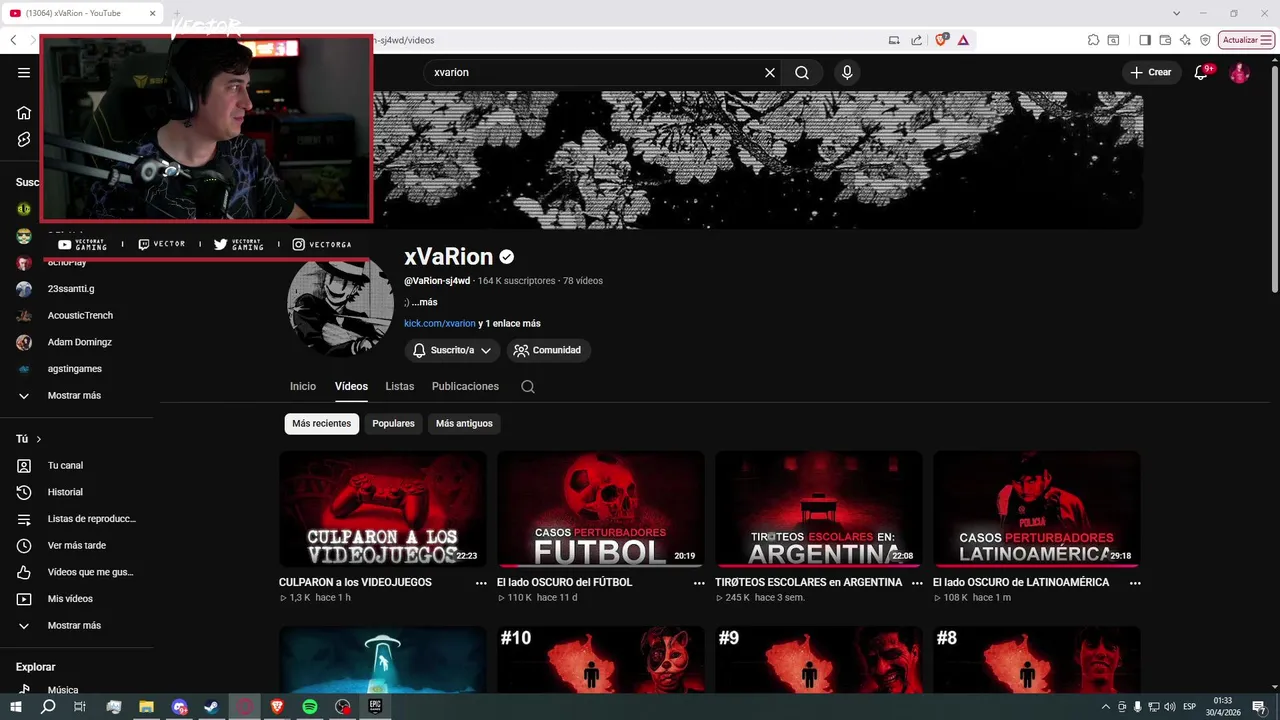The image size is (1280, 720).
Task: Switch to the Vídeos channel tab
Action: point(351,386)
